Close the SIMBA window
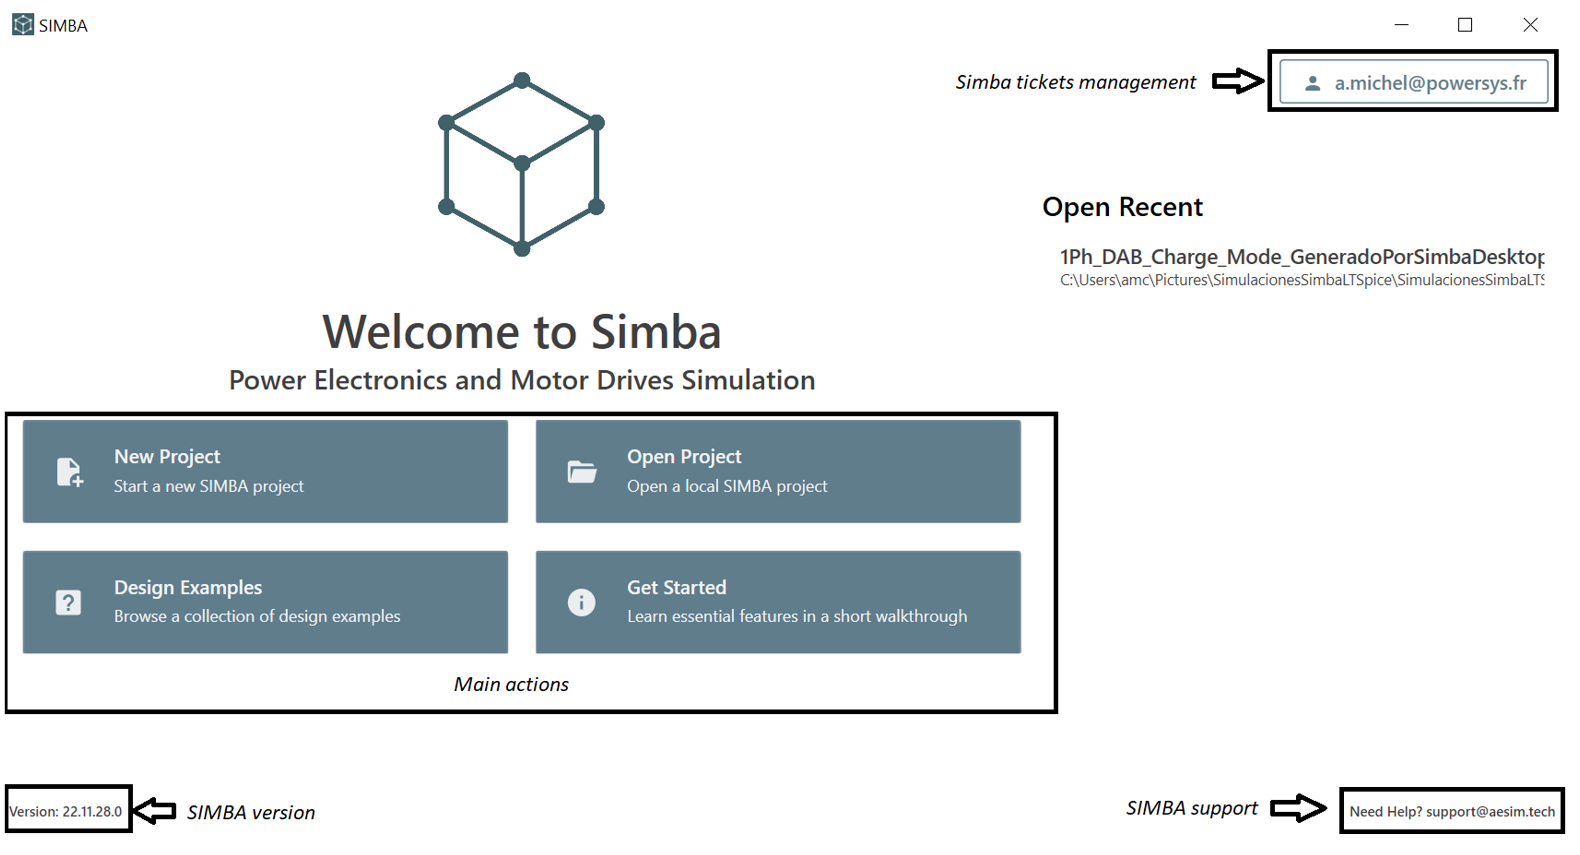The image size is (1580, 855). (x=1530, y=25)
